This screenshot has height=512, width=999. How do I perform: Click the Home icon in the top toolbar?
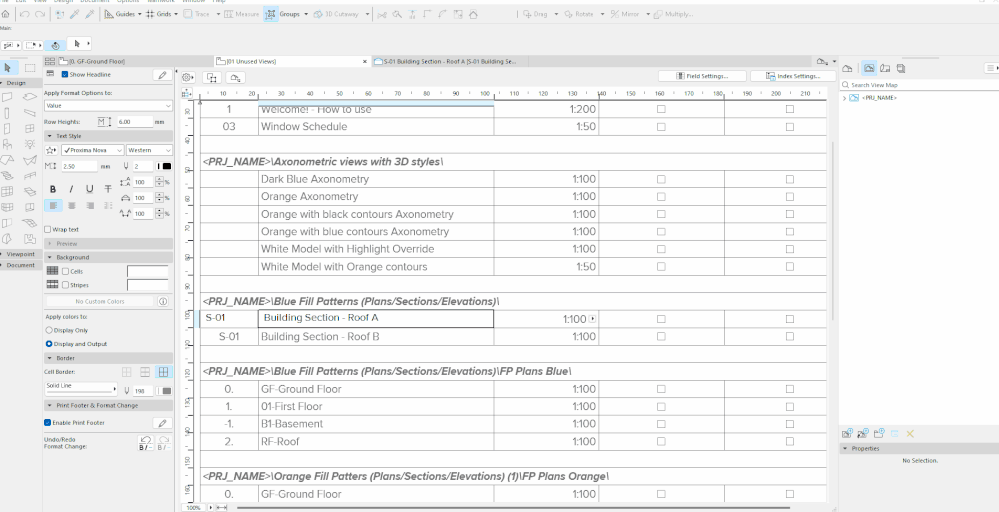point(7,15)
